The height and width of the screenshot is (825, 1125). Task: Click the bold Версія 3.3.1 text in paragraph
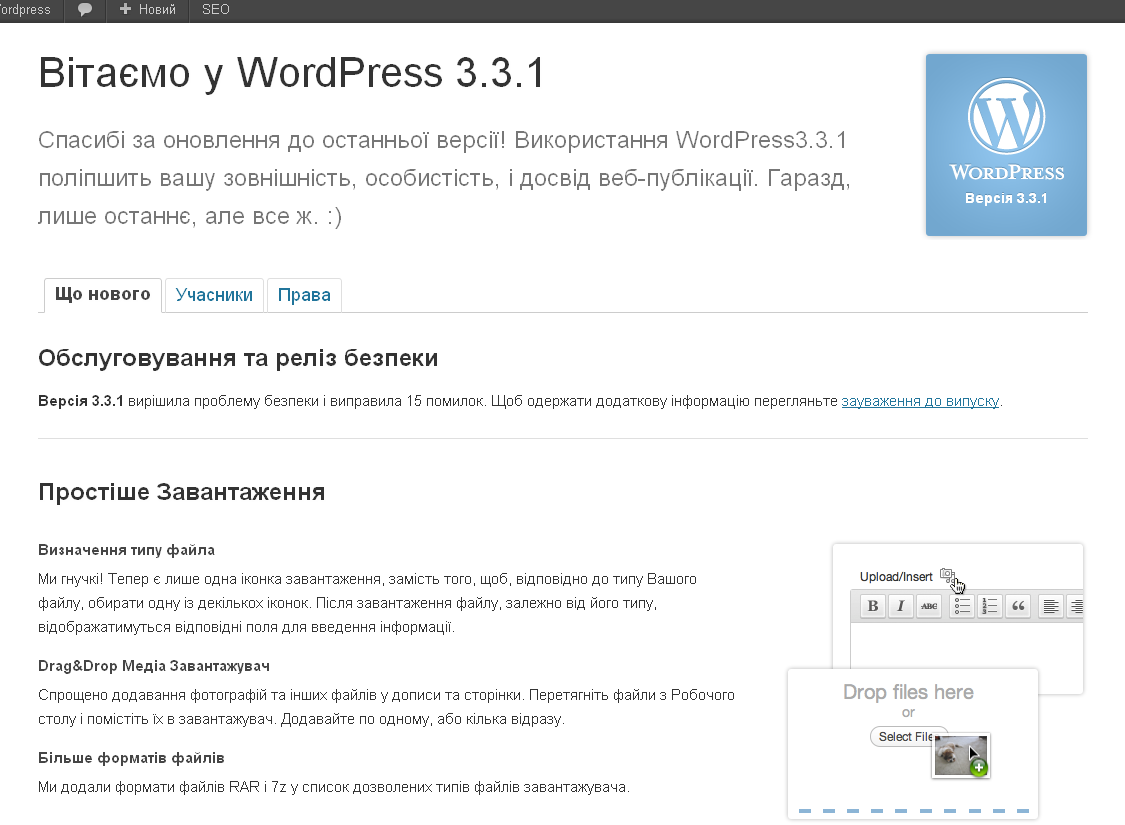click(x=80, y=401)
